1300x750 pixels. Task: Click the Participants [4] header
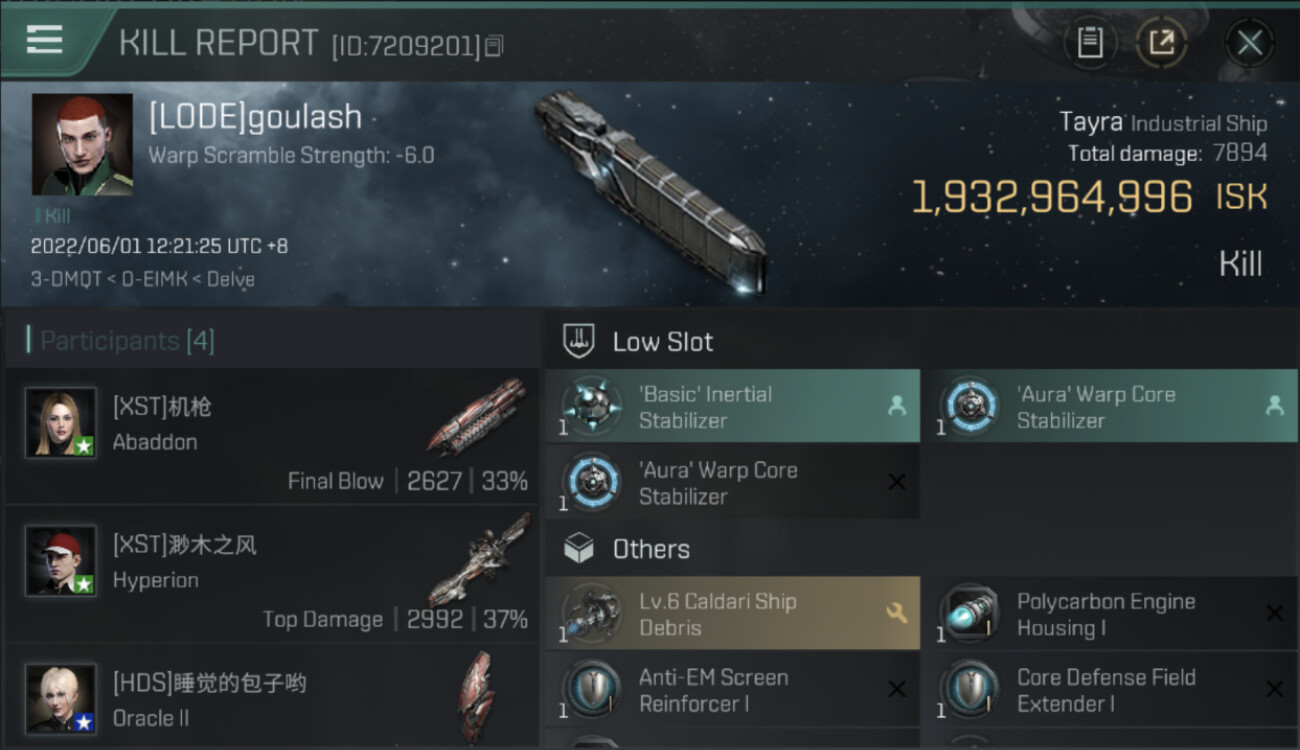coord(126,341)
